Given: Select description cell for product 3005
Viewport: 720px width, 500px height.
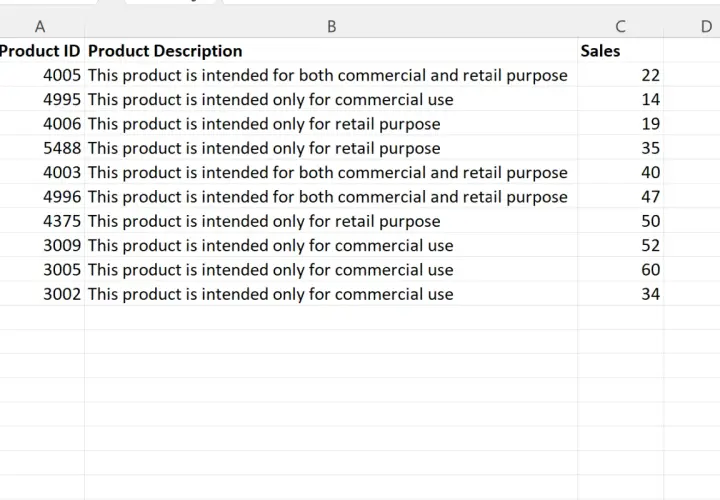Looking at the screenshot, I should click(x=331, y=270).
